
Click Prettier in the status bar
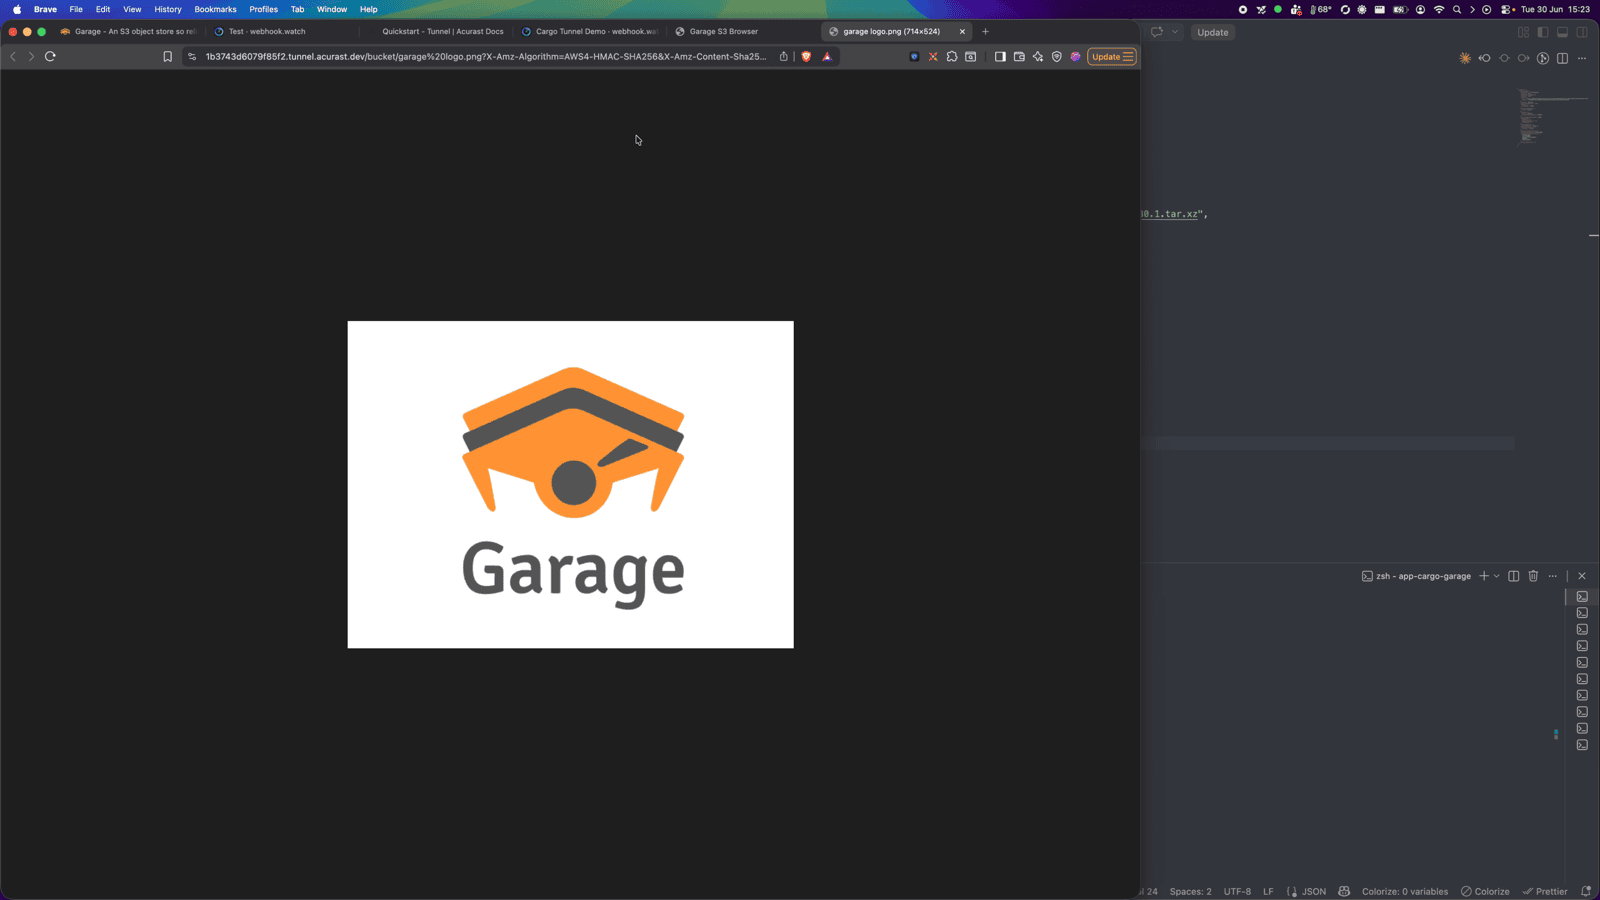click(1545, 891)
